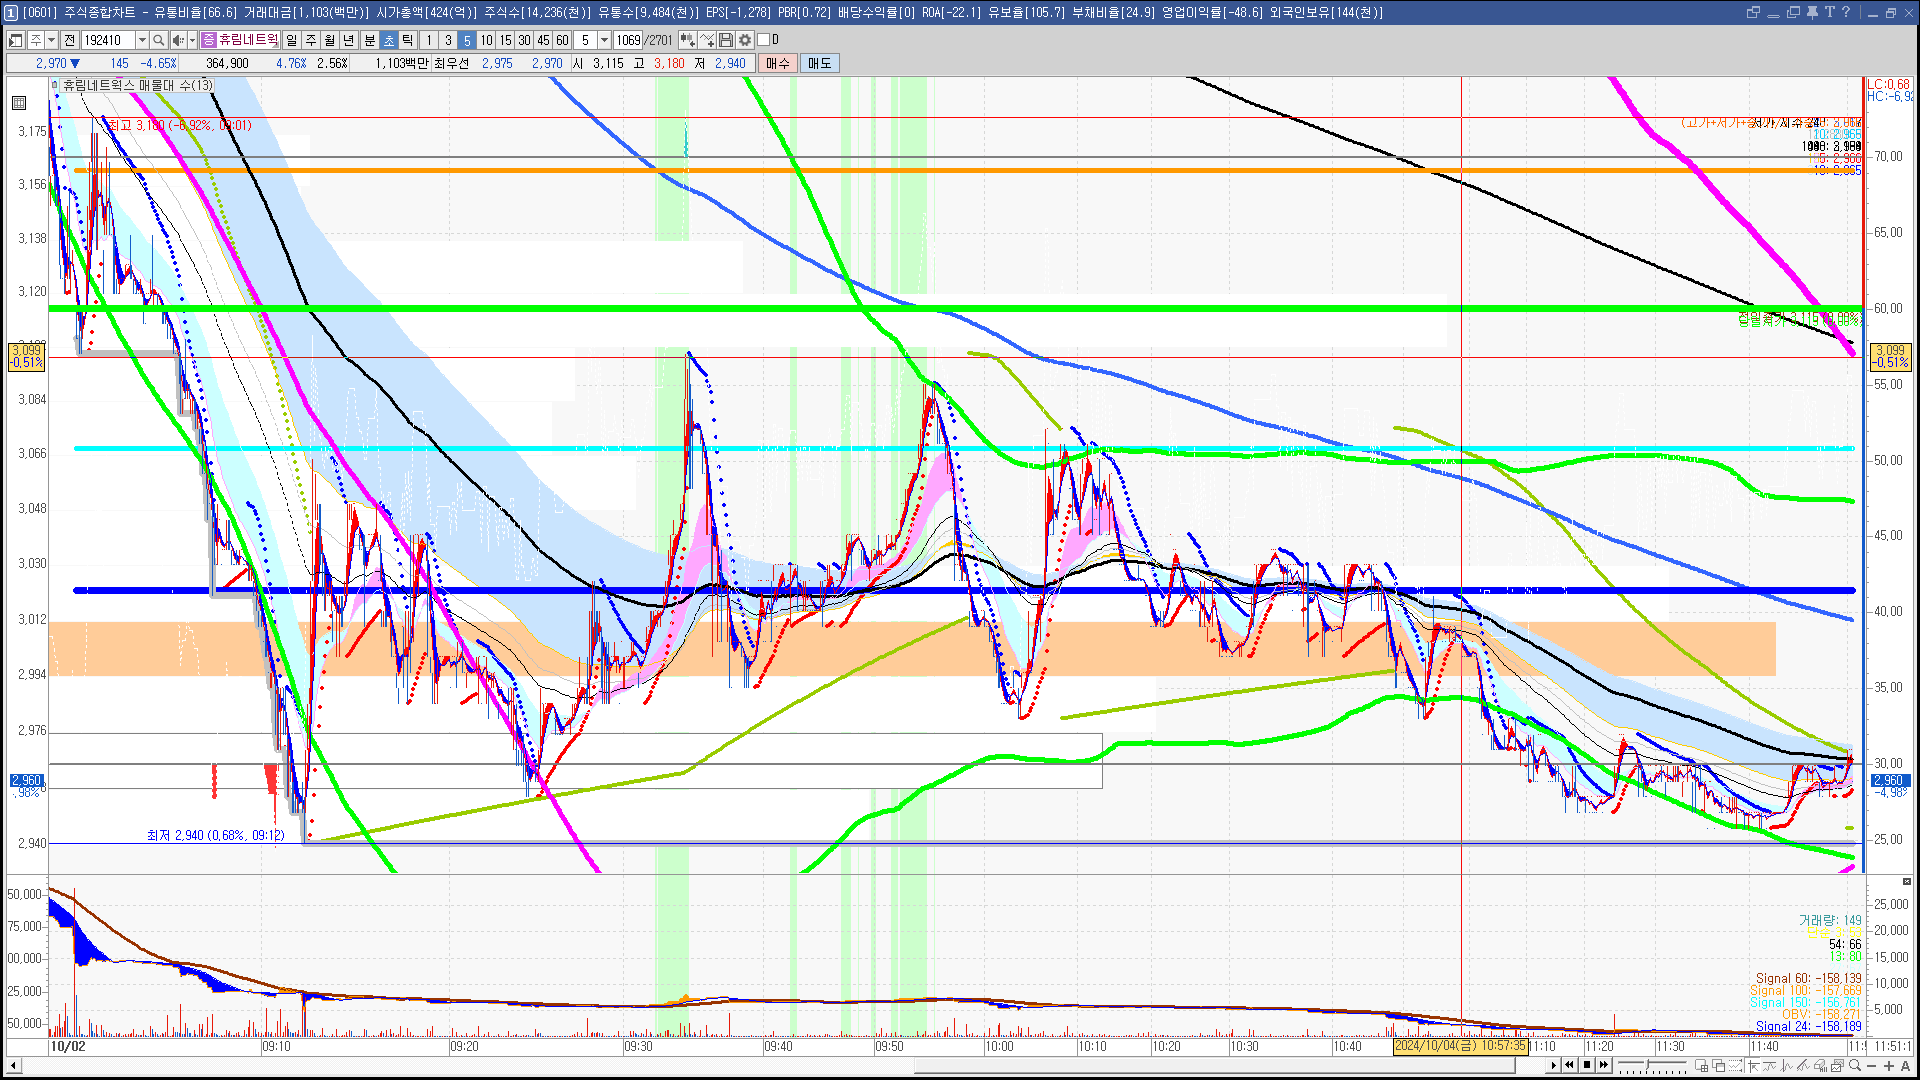This screenshot has height=1080, width=1920.
Task: Expand the 주 type dropdown arrow
Action: (51, 40)
